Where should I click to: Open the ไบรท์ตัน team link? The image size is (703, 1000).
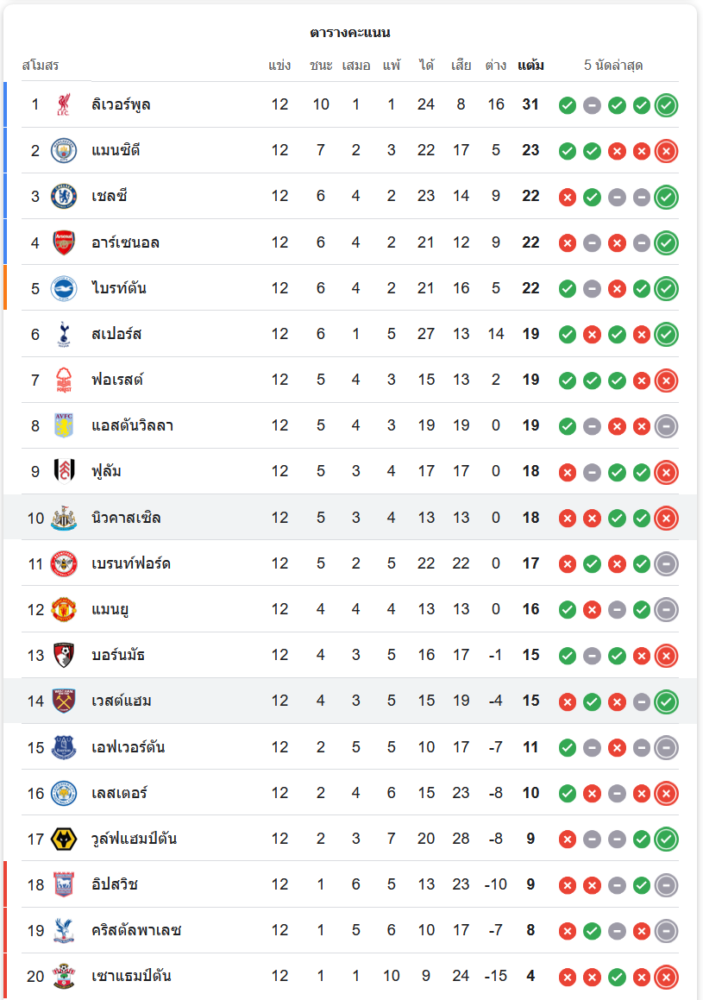point(119,288)
